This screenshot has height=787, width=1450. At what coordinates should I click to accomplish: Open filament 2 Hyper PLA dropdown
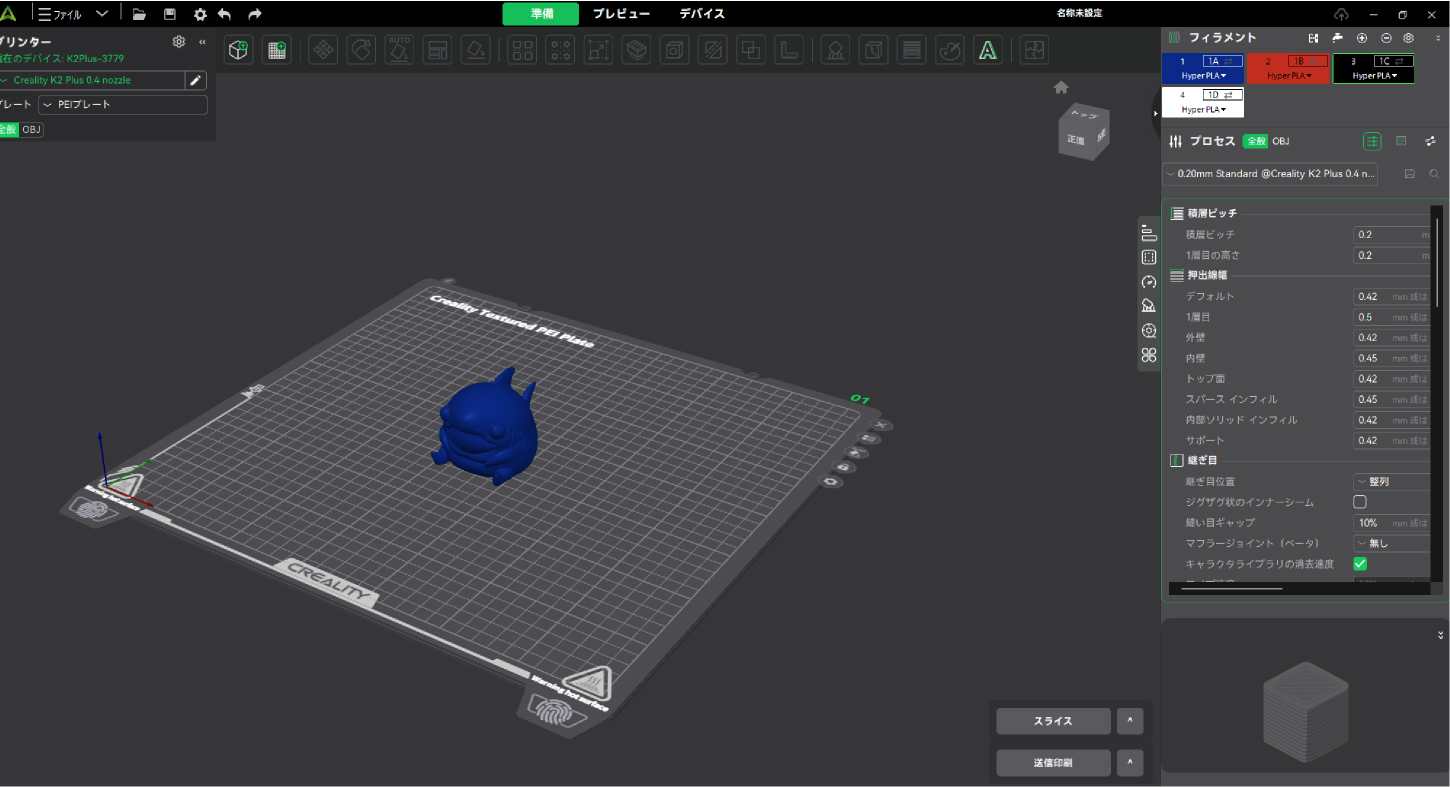(1288, 76)
